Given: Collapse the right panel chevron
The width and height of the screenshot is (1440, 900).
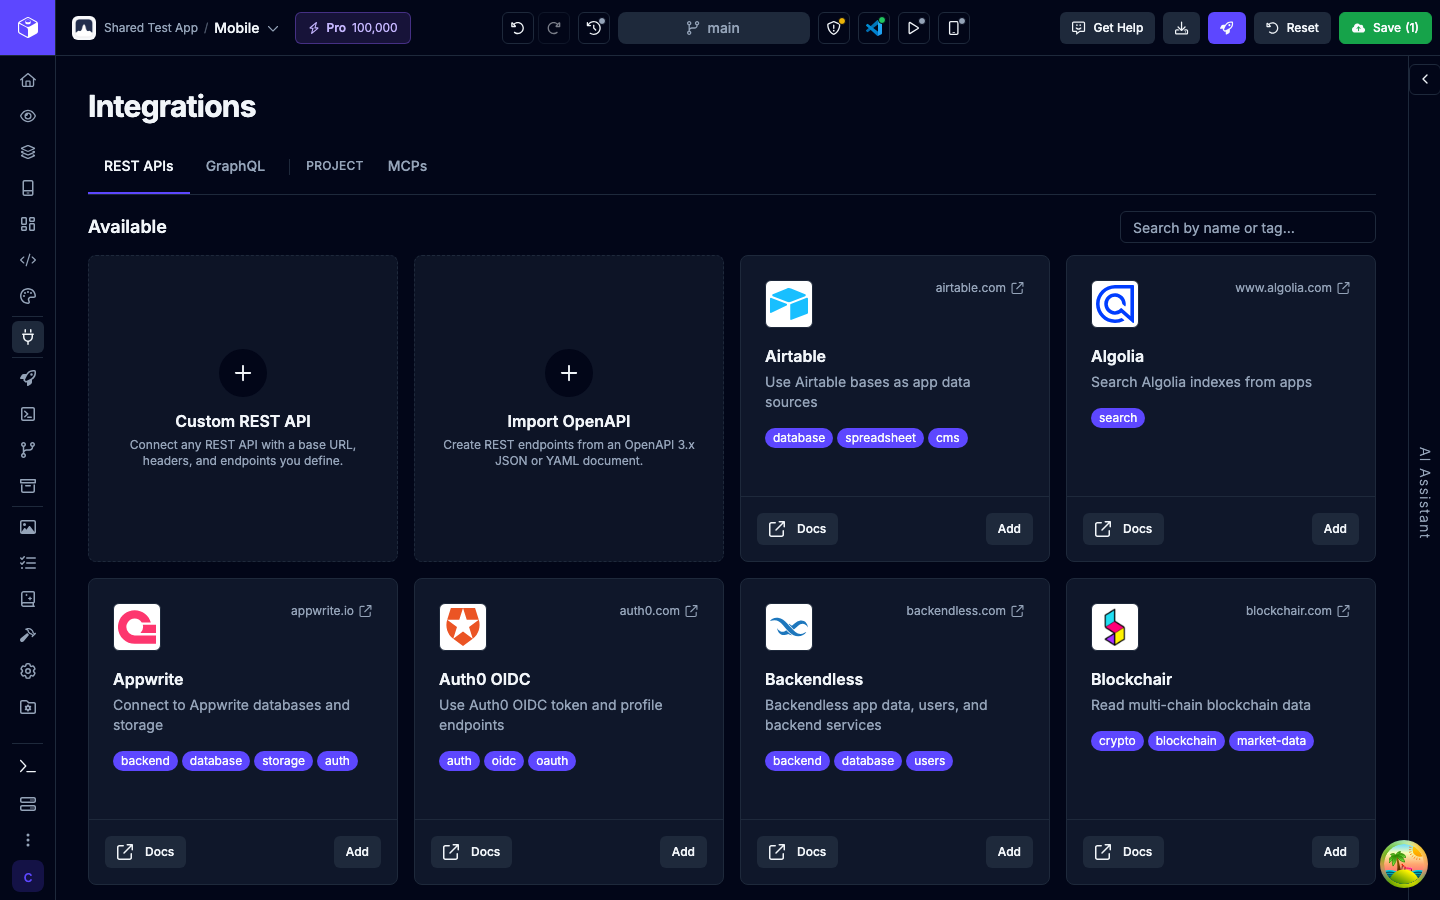Looking at the screenshot, I should [x=1425, y=79].
